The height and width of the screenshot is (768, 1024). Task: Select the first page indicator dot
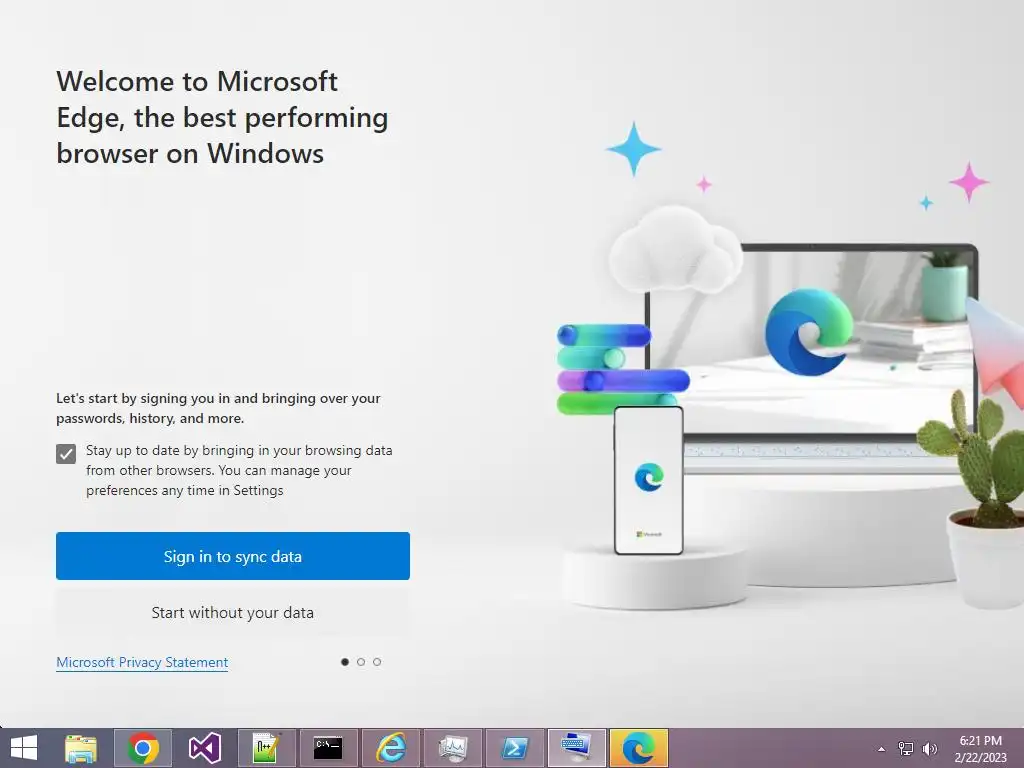pyautogui.click(x=345, y=662)
